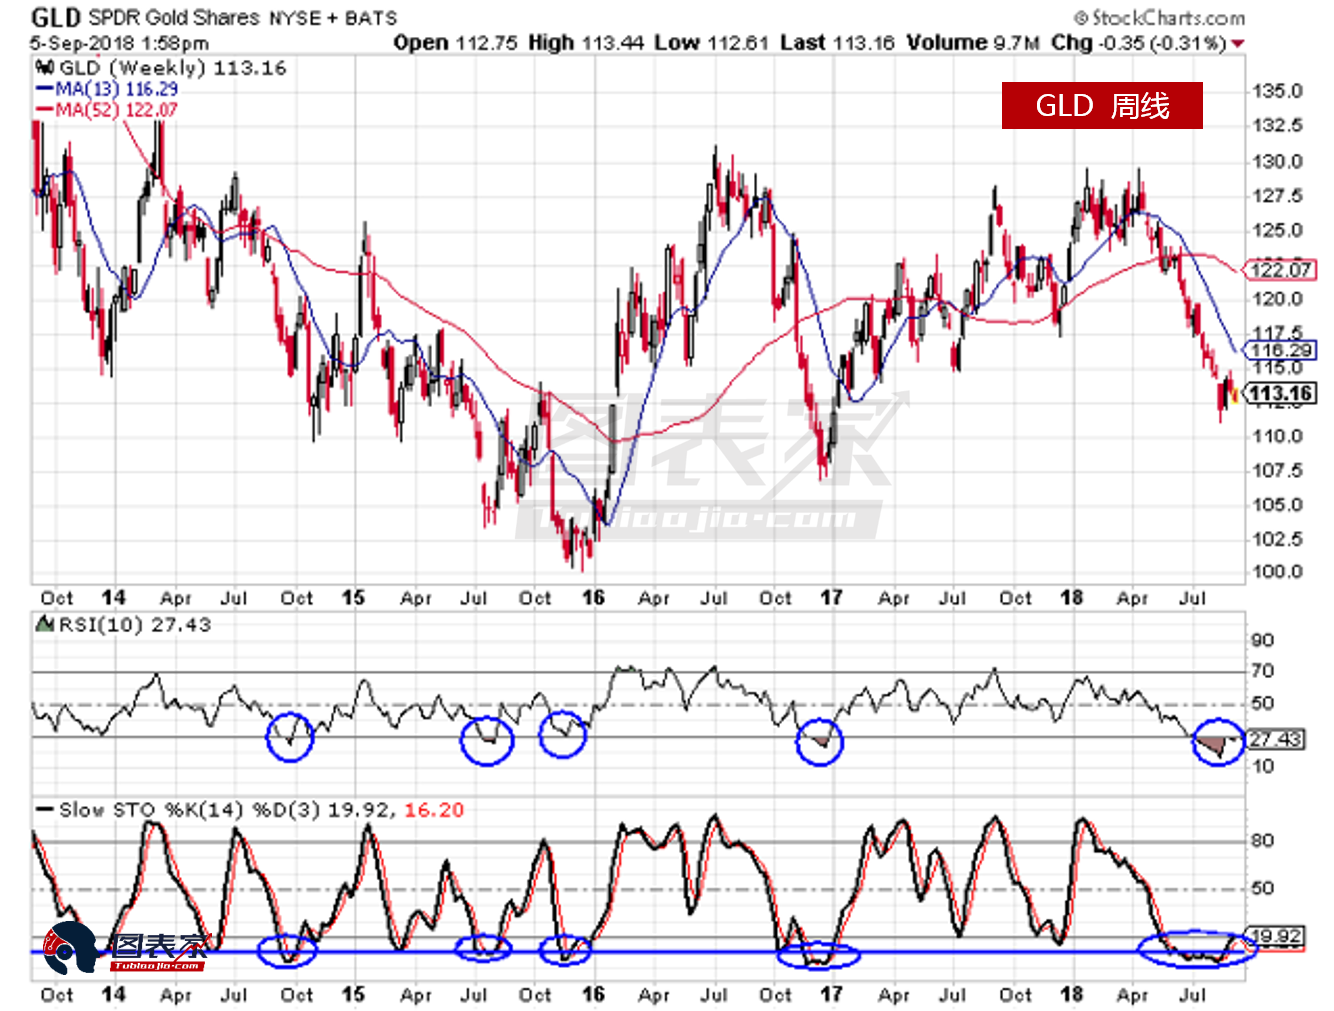Click the 100.0 price axis label
The width and height of the screenshot is (1334, 1011).
tap(1278, 572)
